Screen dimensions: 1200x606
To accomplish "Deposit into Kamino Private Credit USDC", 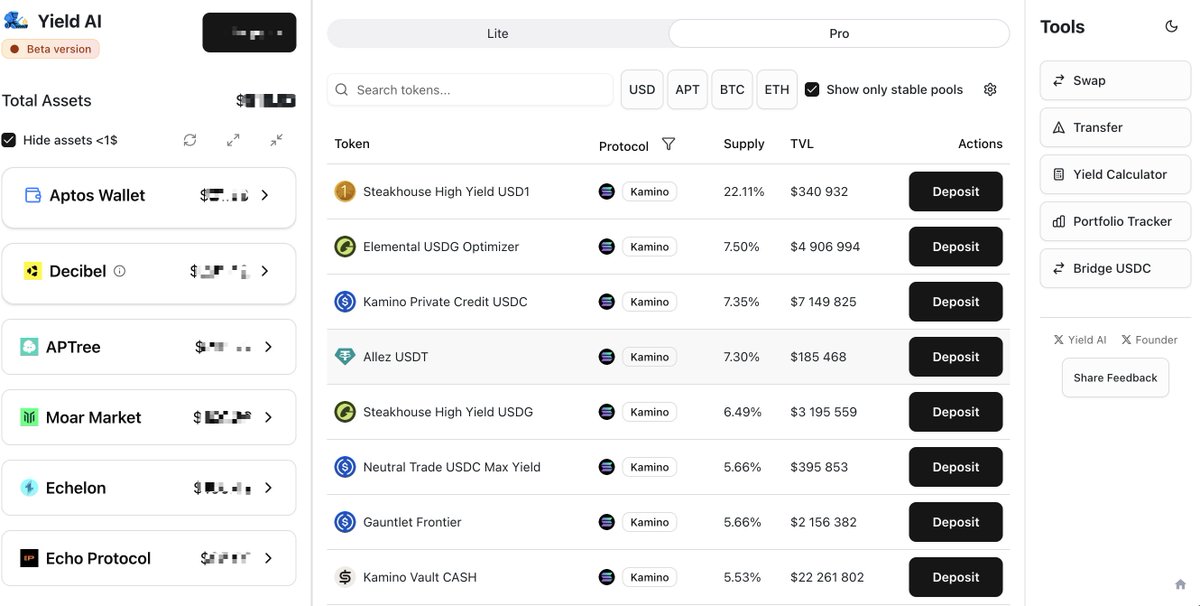I will (956, 301).
